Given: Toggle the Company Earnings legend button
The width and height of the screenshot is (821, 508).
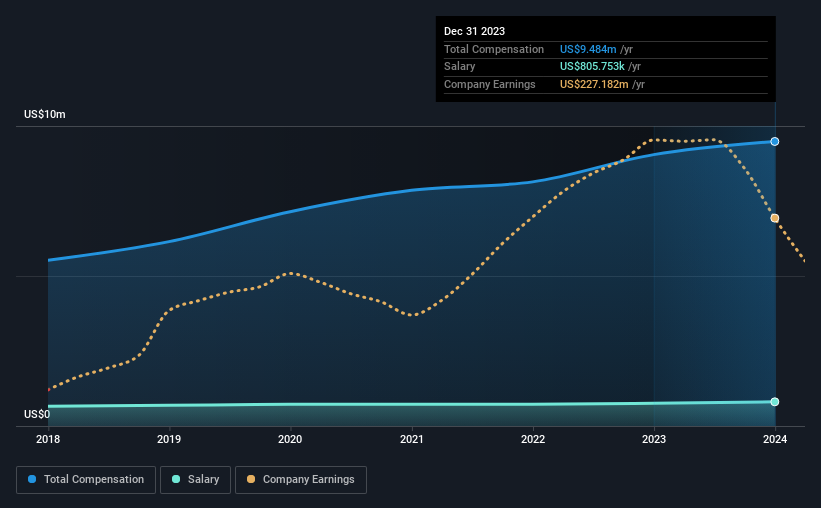Looking at the screenshot, I should click(x=301, y=480).
